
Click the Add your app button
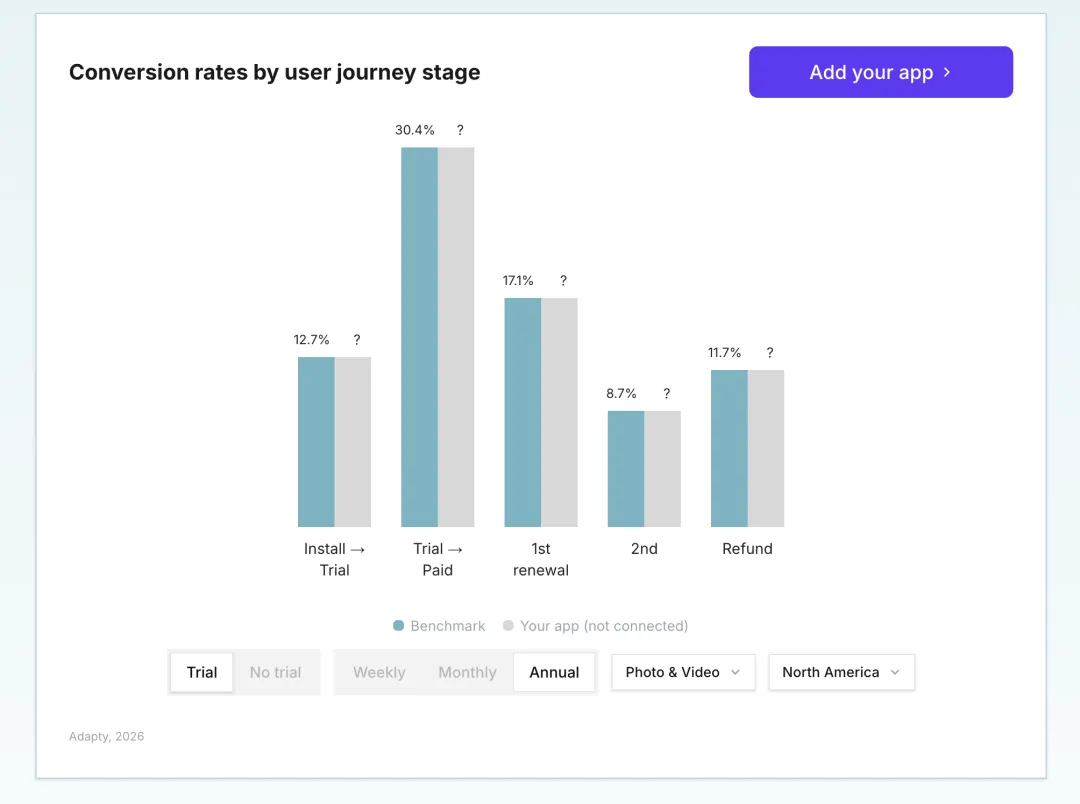point(880,72)
